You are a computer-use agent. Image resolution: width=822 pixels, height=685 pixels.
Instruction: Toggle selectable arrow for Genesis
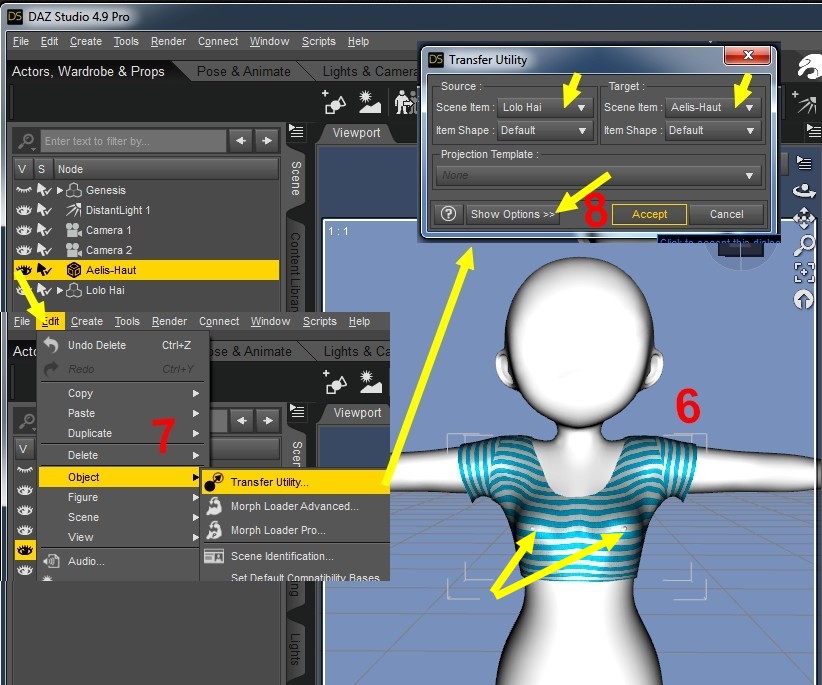pos(44,190)
